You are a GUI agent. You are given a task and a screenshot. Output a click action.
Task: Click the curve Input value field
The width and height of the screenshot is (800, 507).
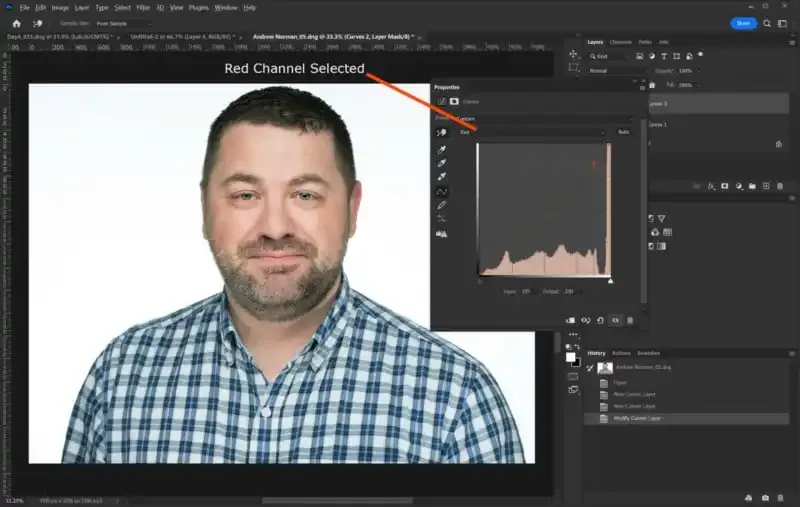click(527, 291)
